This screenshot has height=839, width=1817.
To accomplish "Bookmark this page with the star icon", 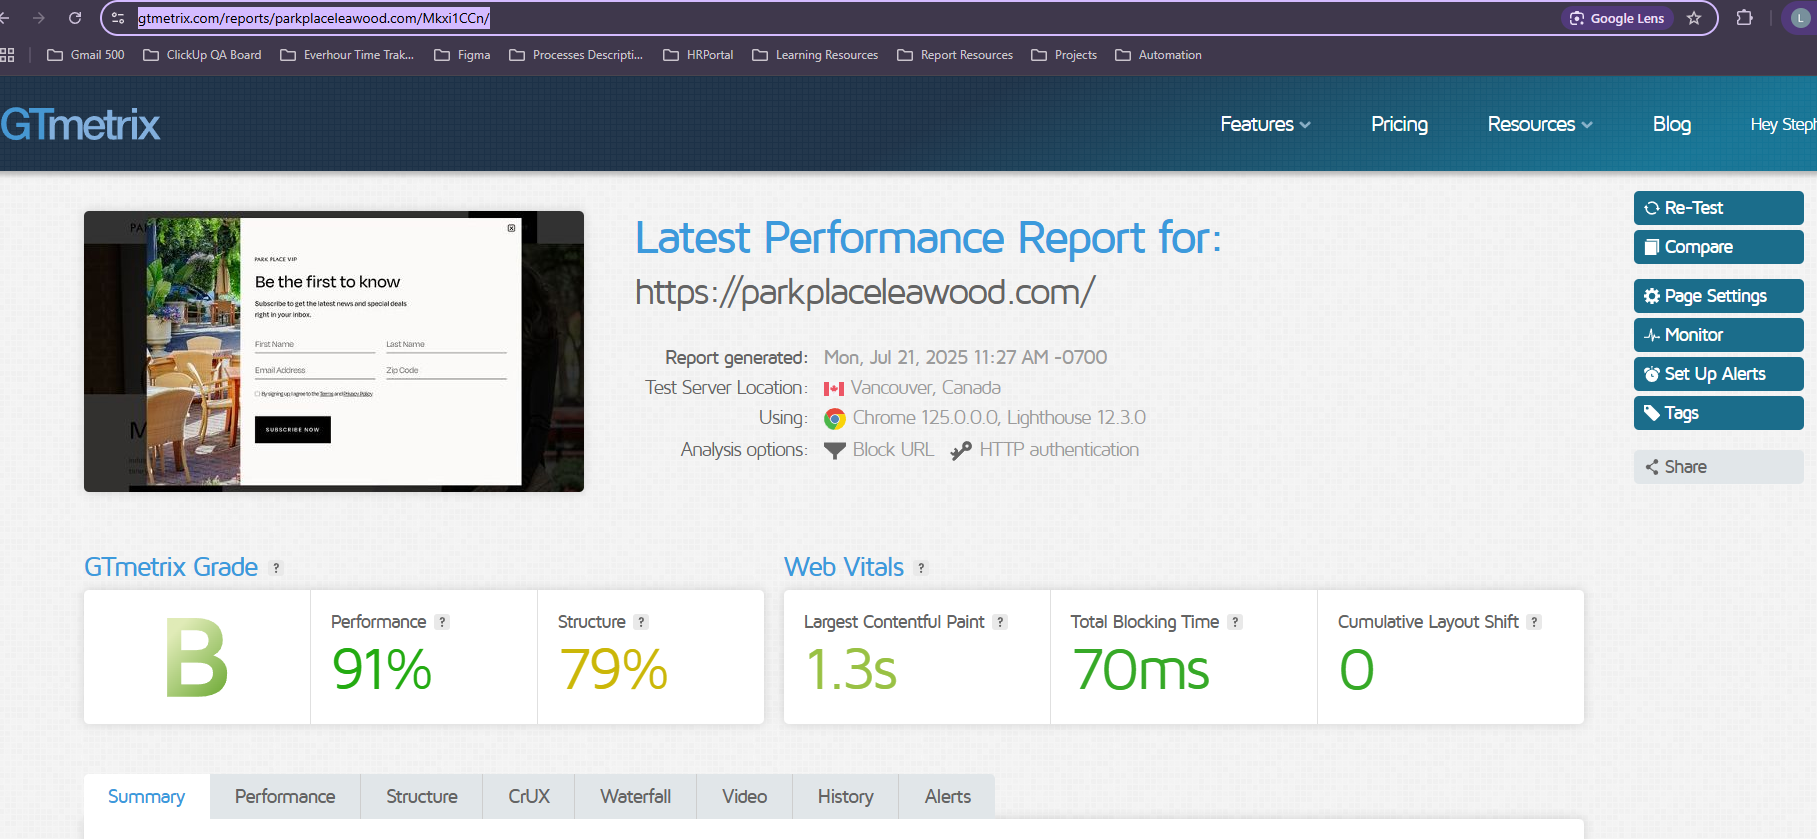I will click(x=1694, y=18).
